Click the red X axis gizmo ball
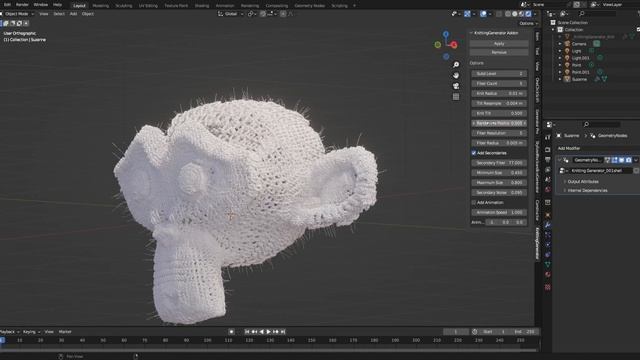Viewport: 640px width, 360px height. (x=454, y=45)
